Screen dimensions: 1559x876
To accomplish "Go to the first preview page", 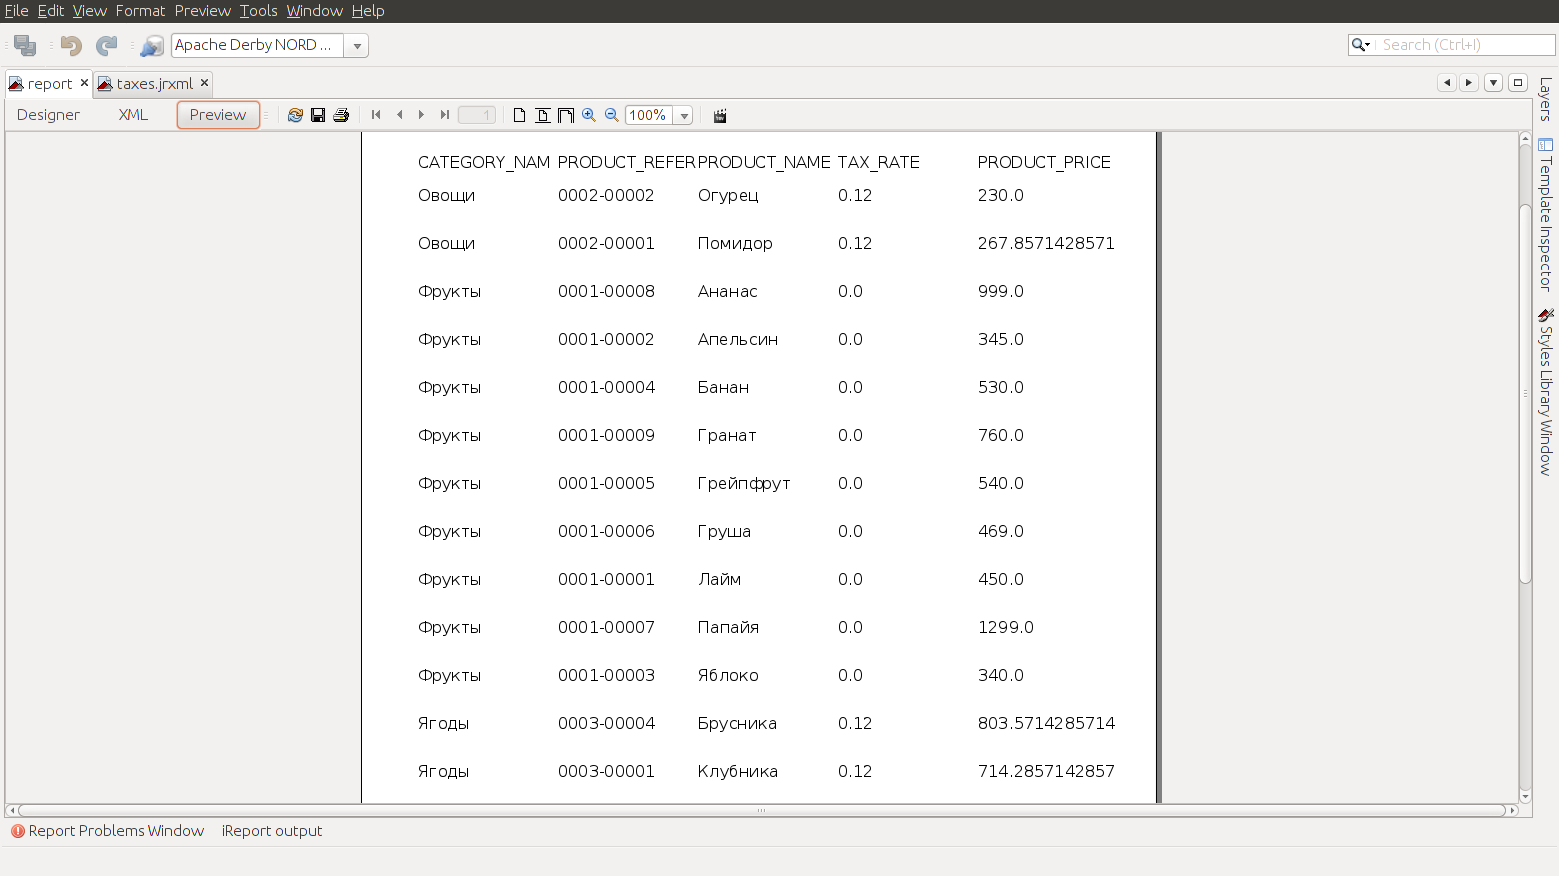I will tap(376, 115).
